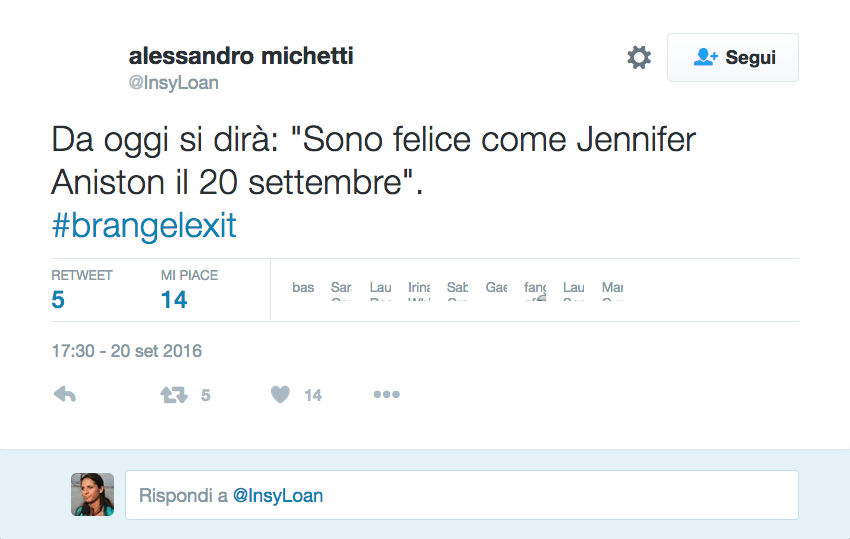Click the alessandro michetti profile name
The width and height of the screenshot is (850, 539).
tap(241, 56)
